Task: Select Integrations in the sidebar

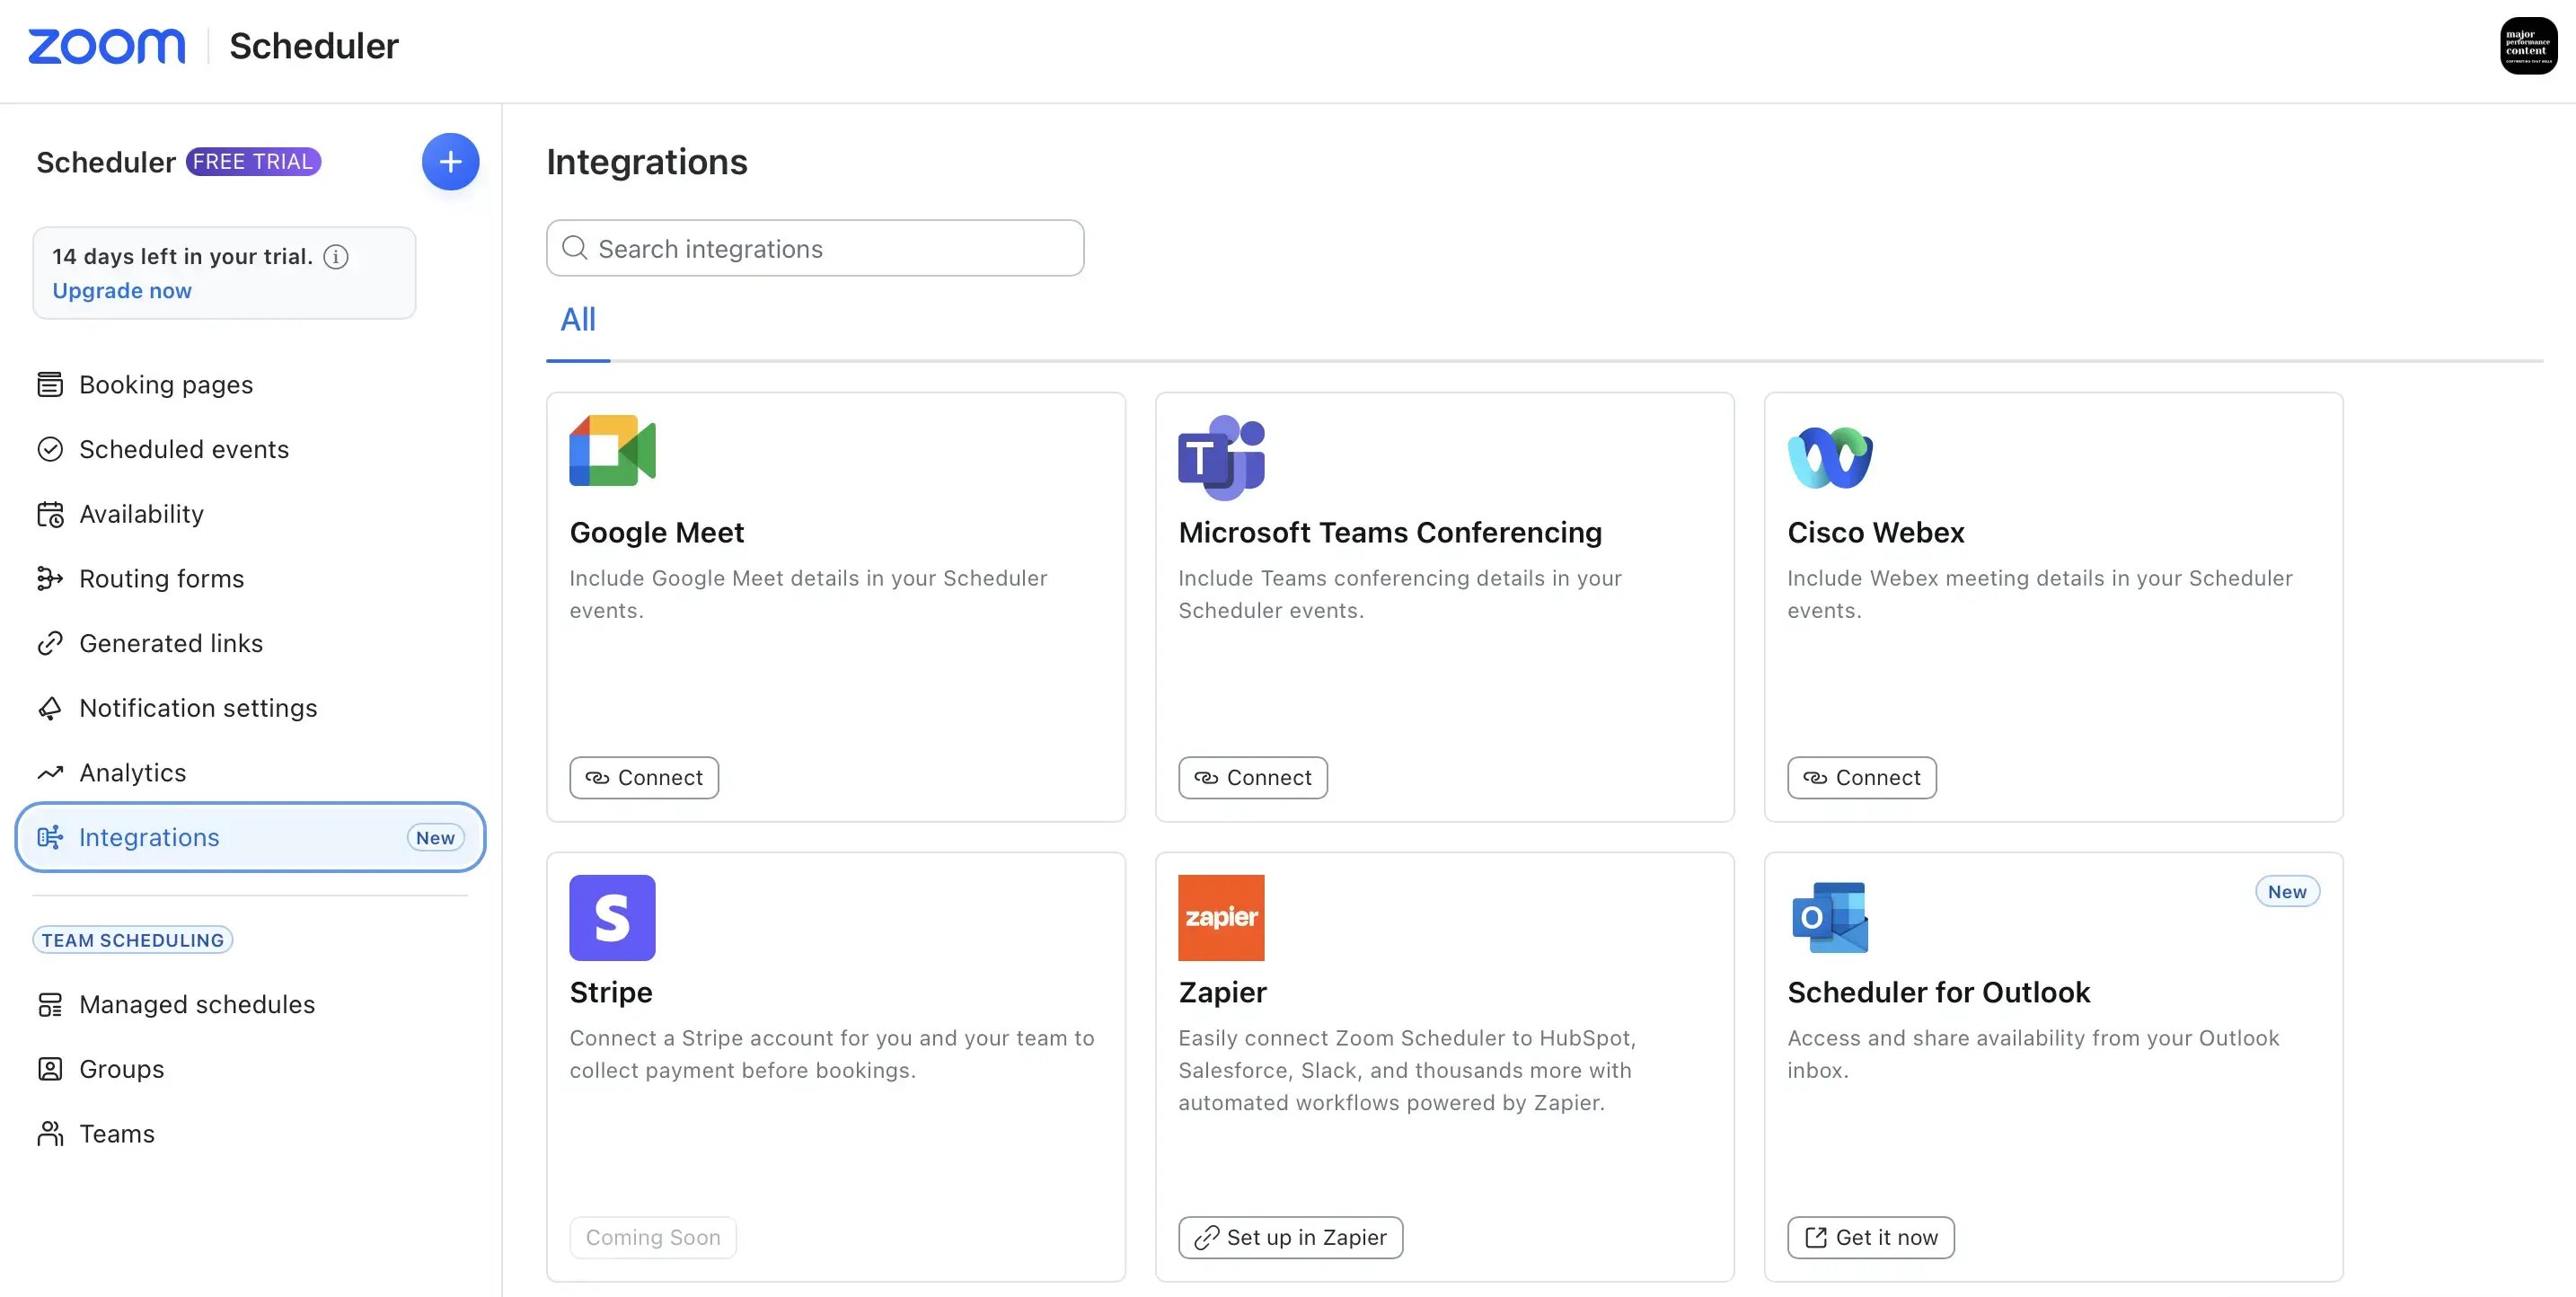Action: (250, 837)
